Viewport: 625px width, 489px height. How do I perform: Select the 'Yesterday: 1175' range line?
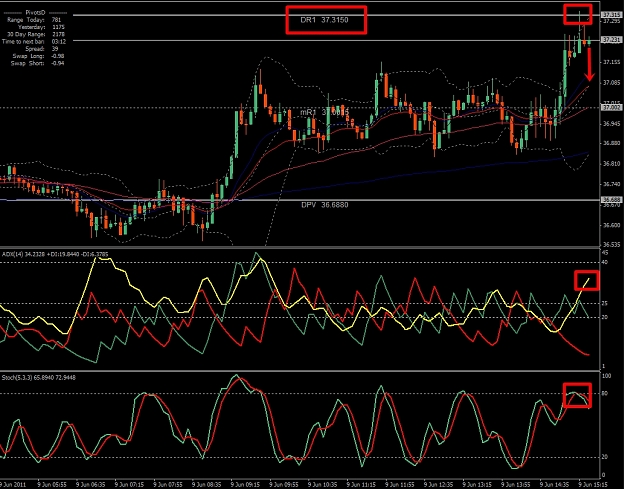click(x=41, y=27)
